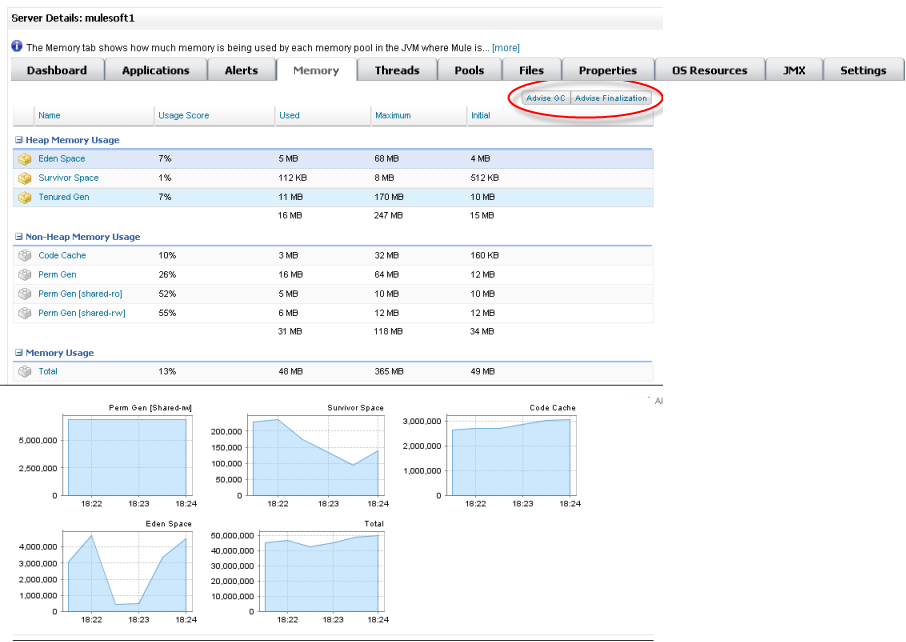Go to the Dashboard tab

[56, 70]
